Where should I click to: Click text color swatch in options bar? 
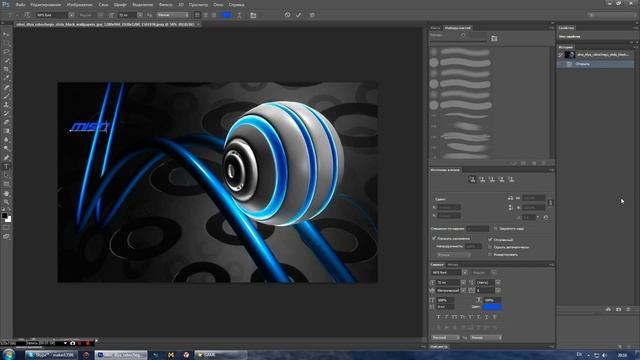226,15
